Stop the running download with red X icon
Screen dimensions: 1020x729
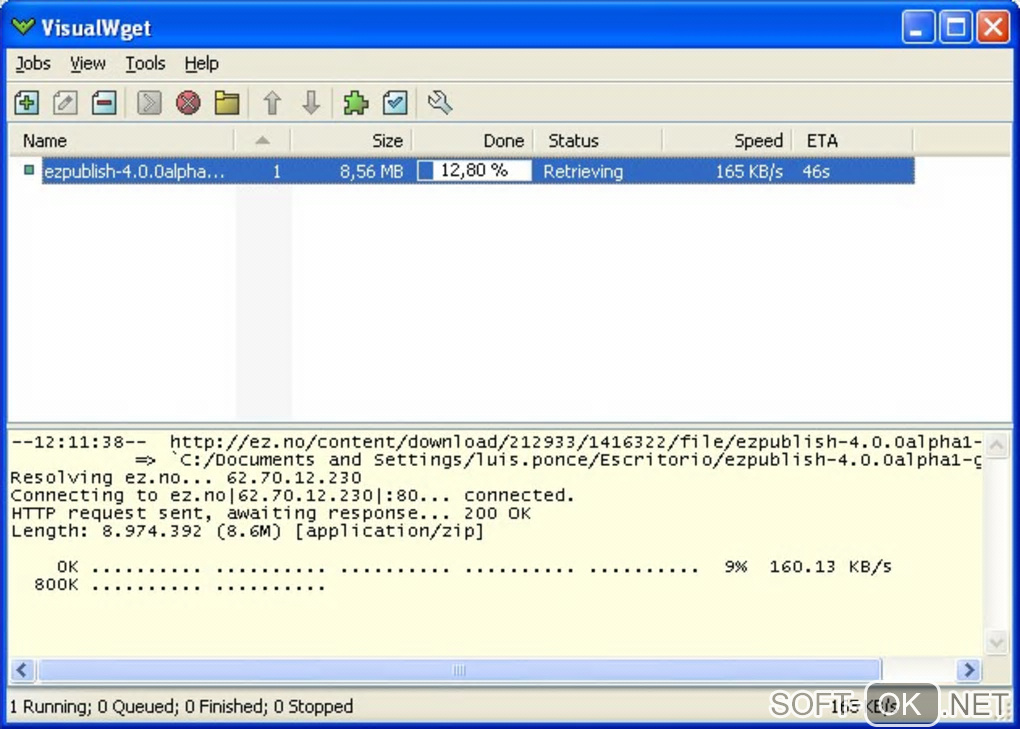pyautogui.click(x=188, y=103)
